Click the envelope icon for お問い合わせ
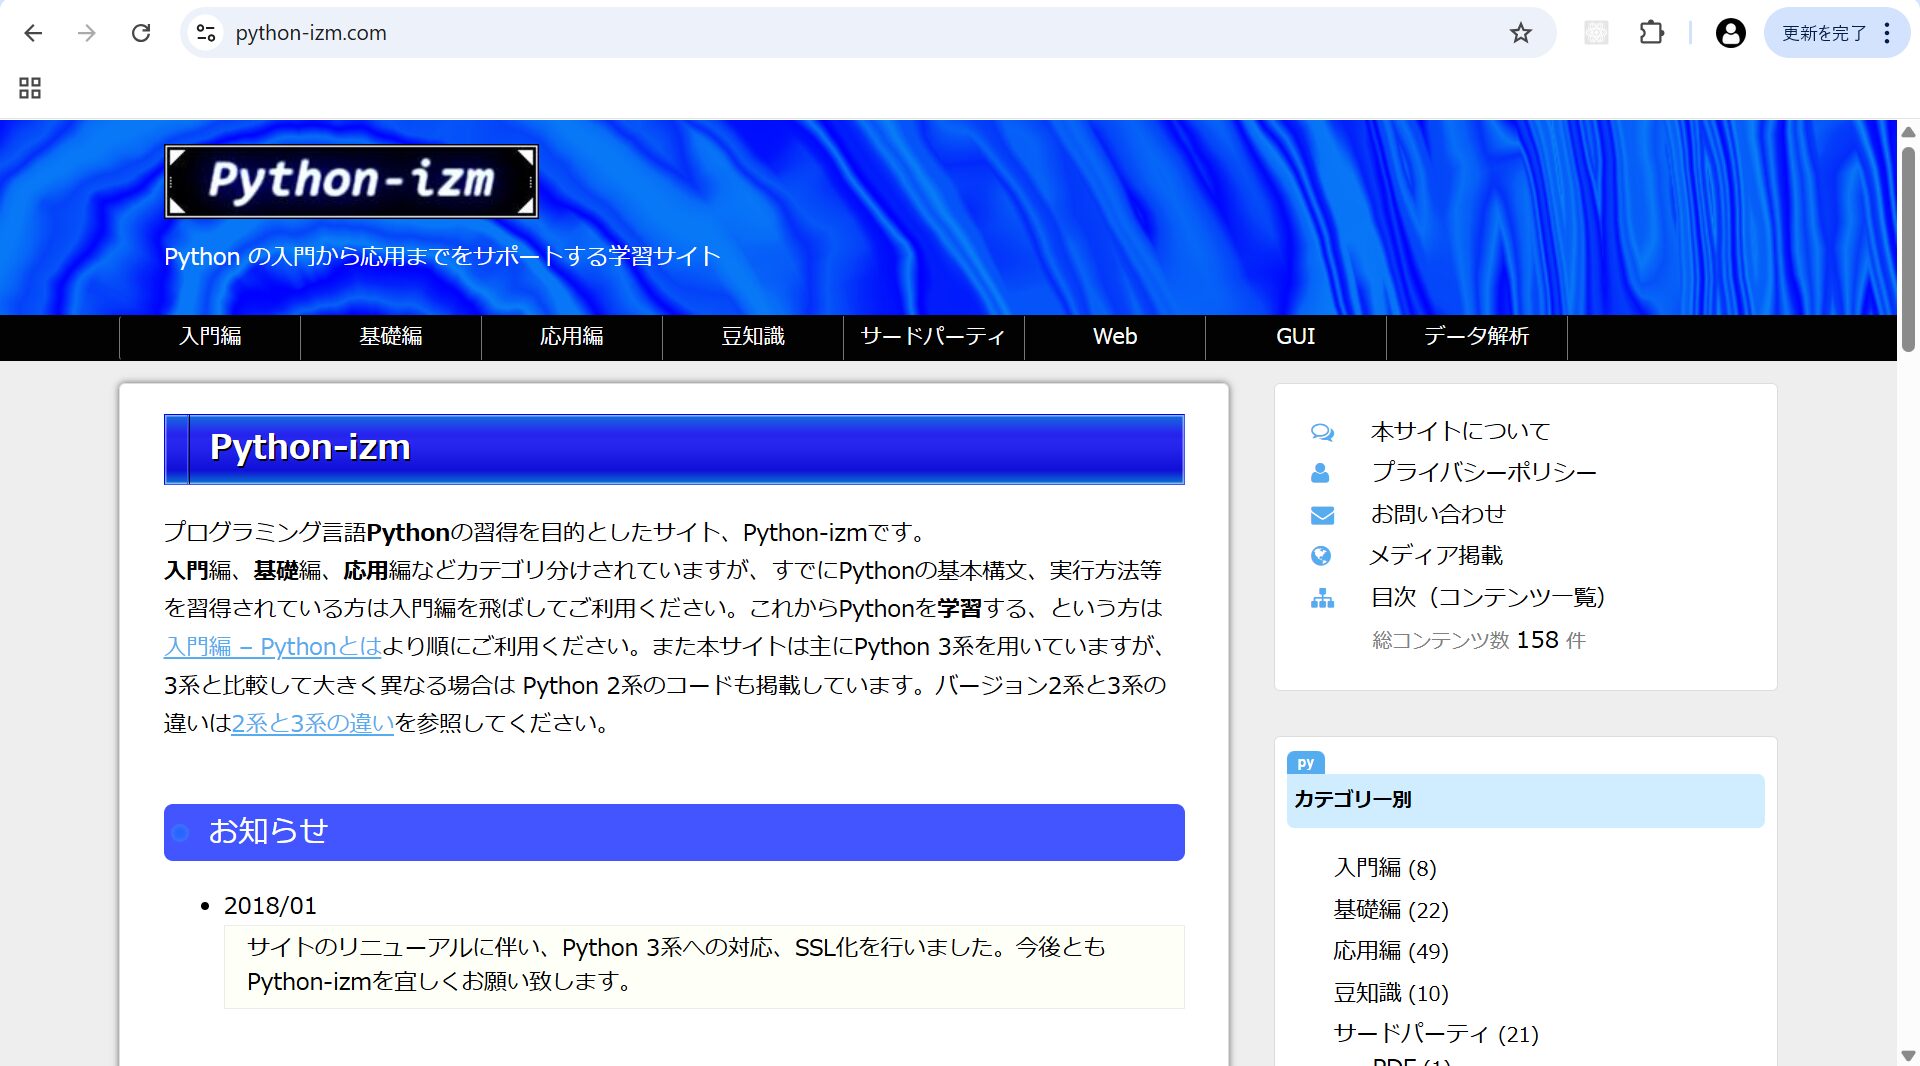Screen dimensions: 1920x1066 (1322, 515)
